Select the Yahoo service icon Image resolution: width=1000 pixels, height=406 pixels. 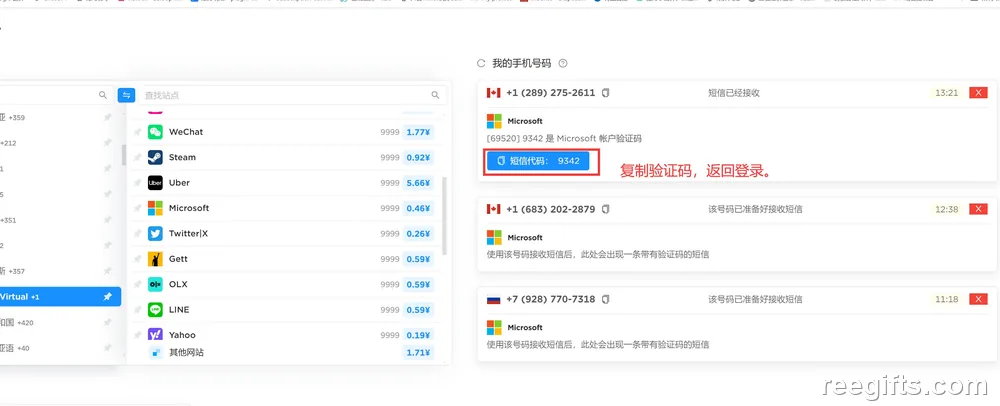coord(155,335)
